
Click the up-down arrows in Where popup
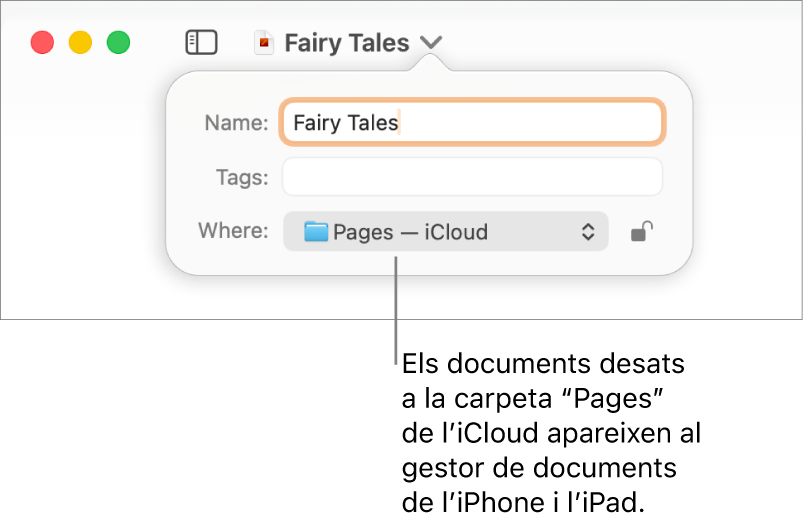click(x=588, y=232)
